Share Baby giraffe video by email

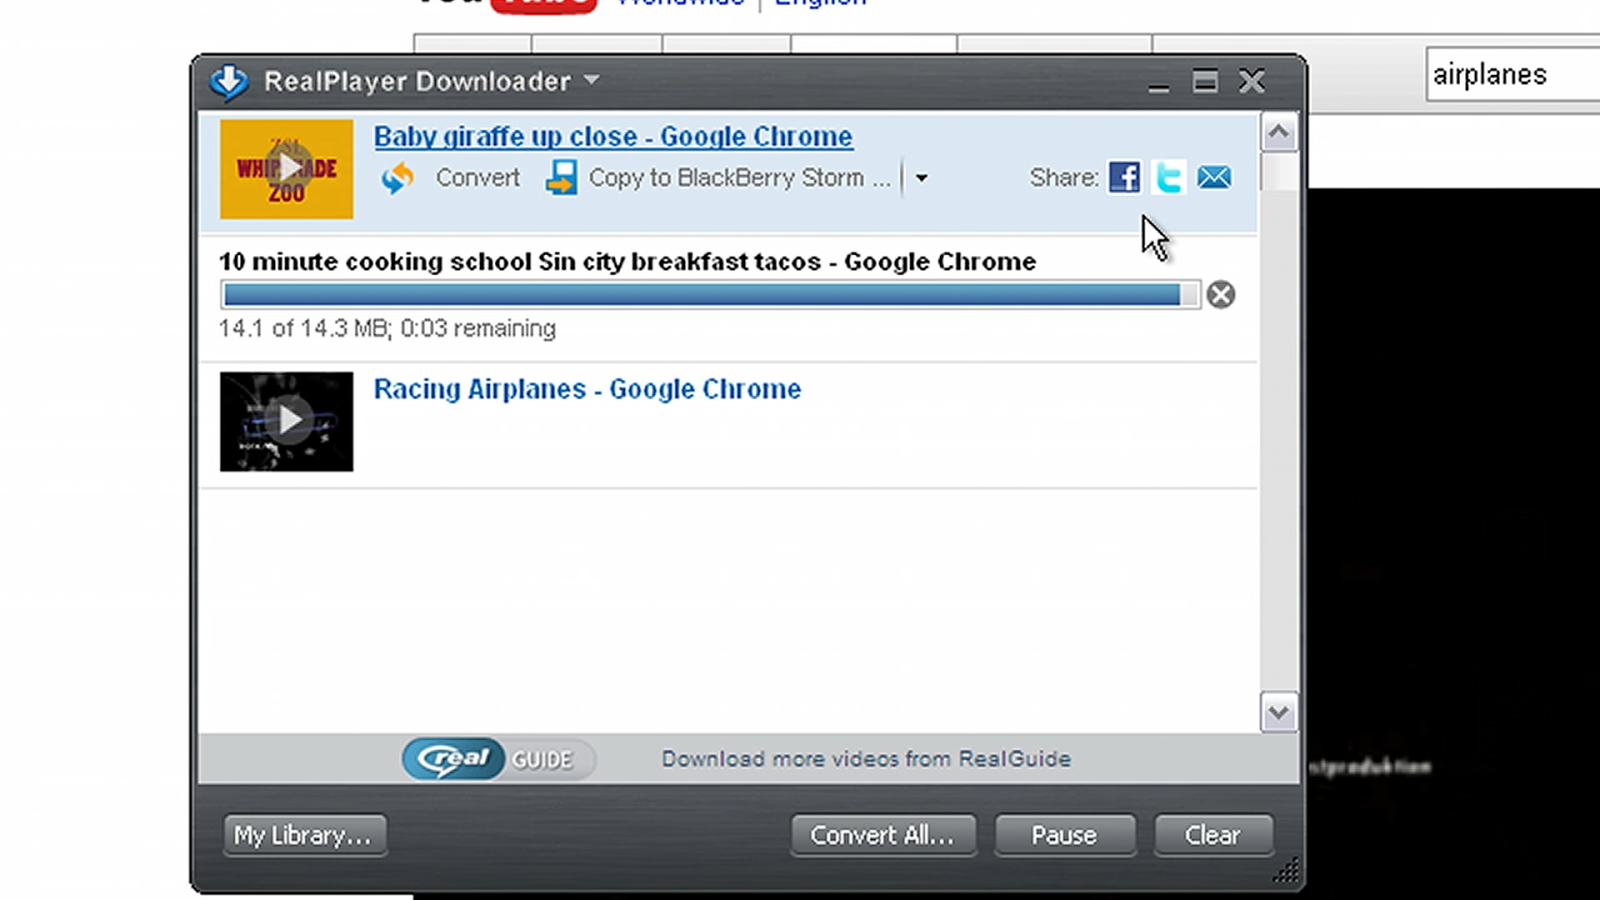click(1214, 177)
